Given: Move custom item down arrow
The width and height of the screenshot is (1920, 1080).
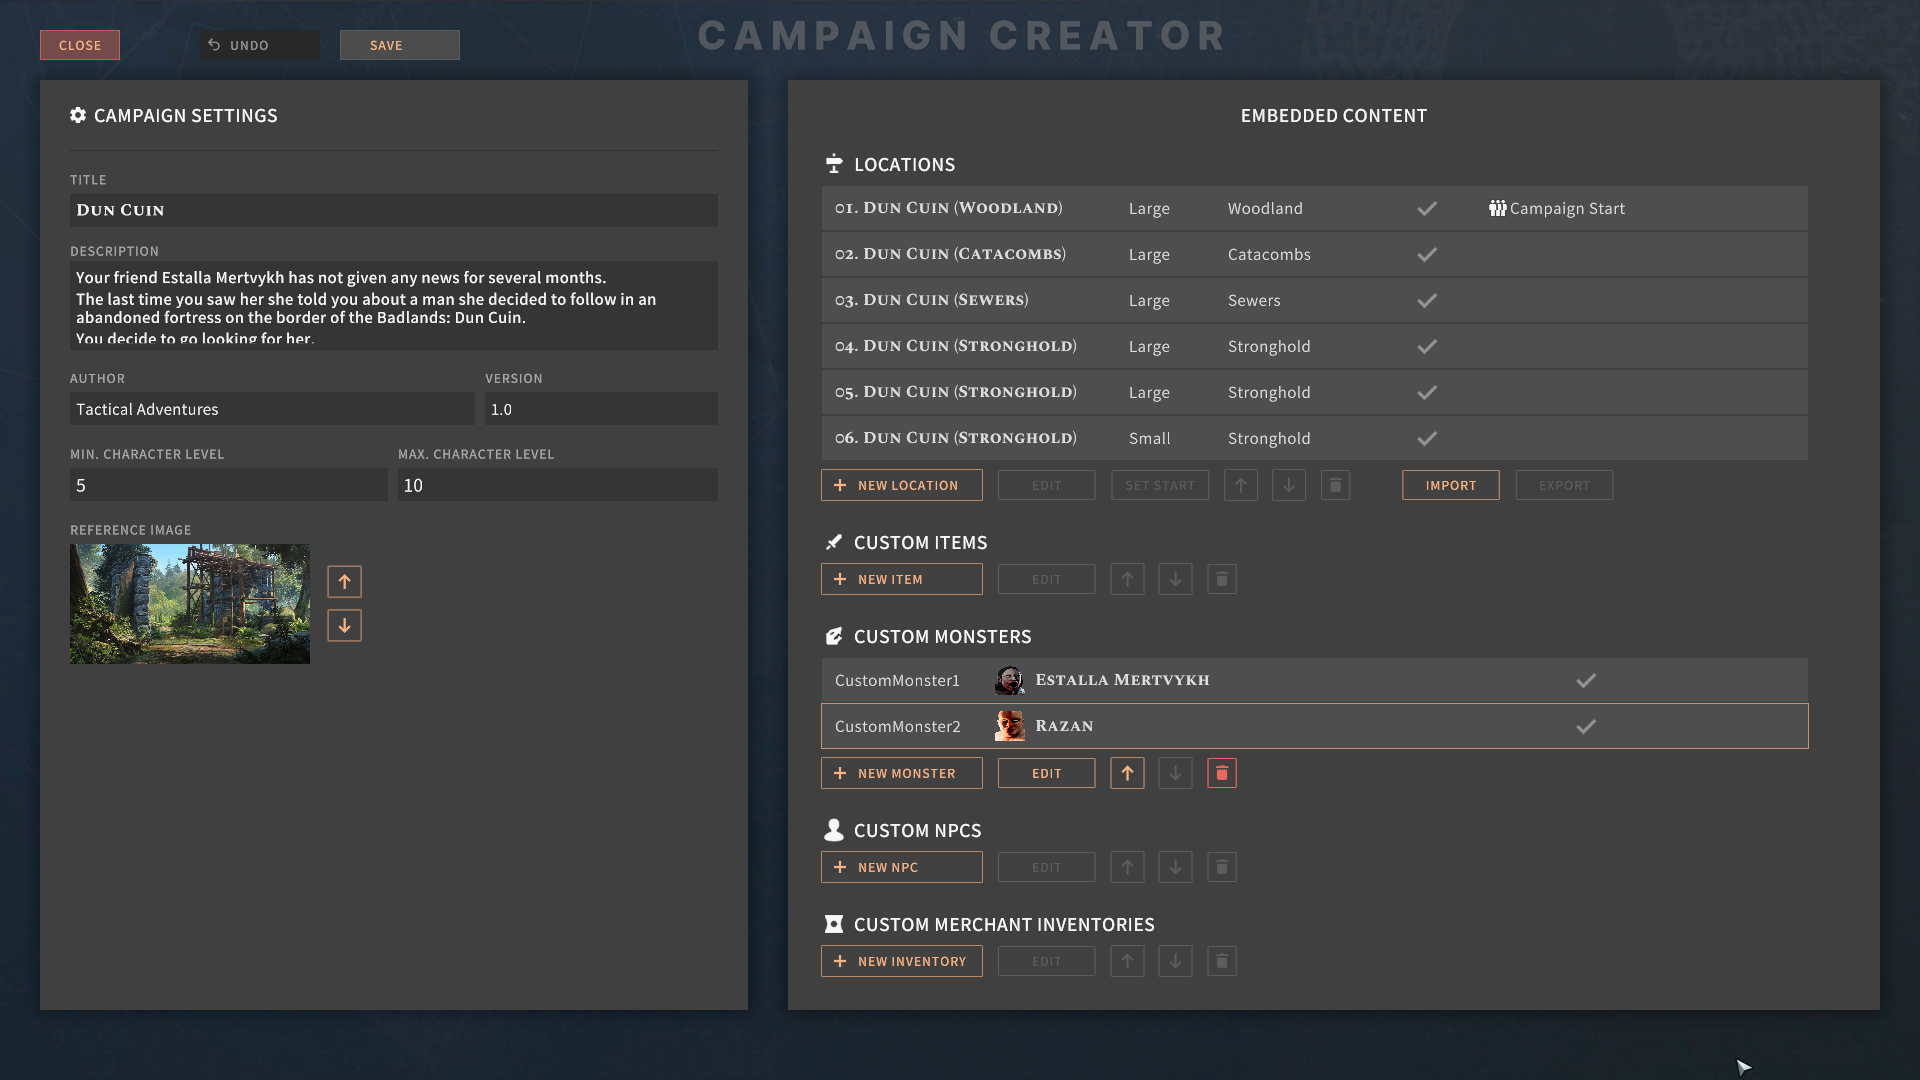Looking at the screenshot, I should [x=1175, y=579].
